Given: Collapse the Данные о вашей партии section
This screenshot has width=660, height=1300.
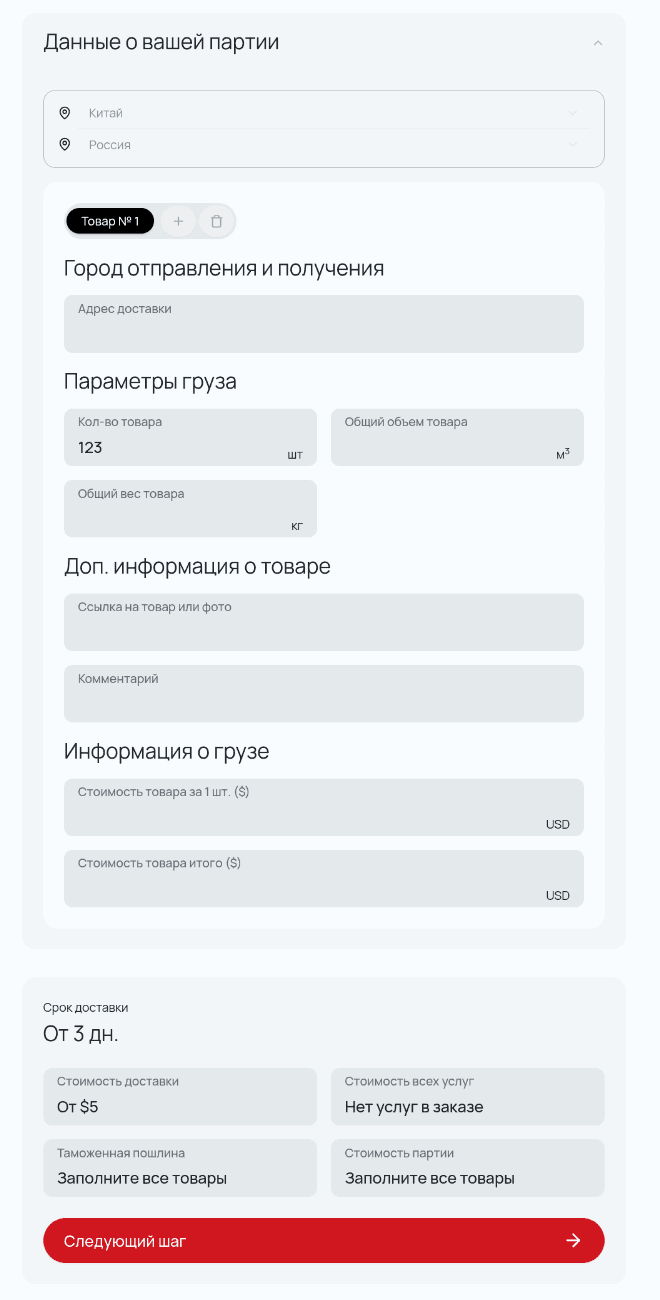Looking at the screenshot, I should click(x=598, y=43).
